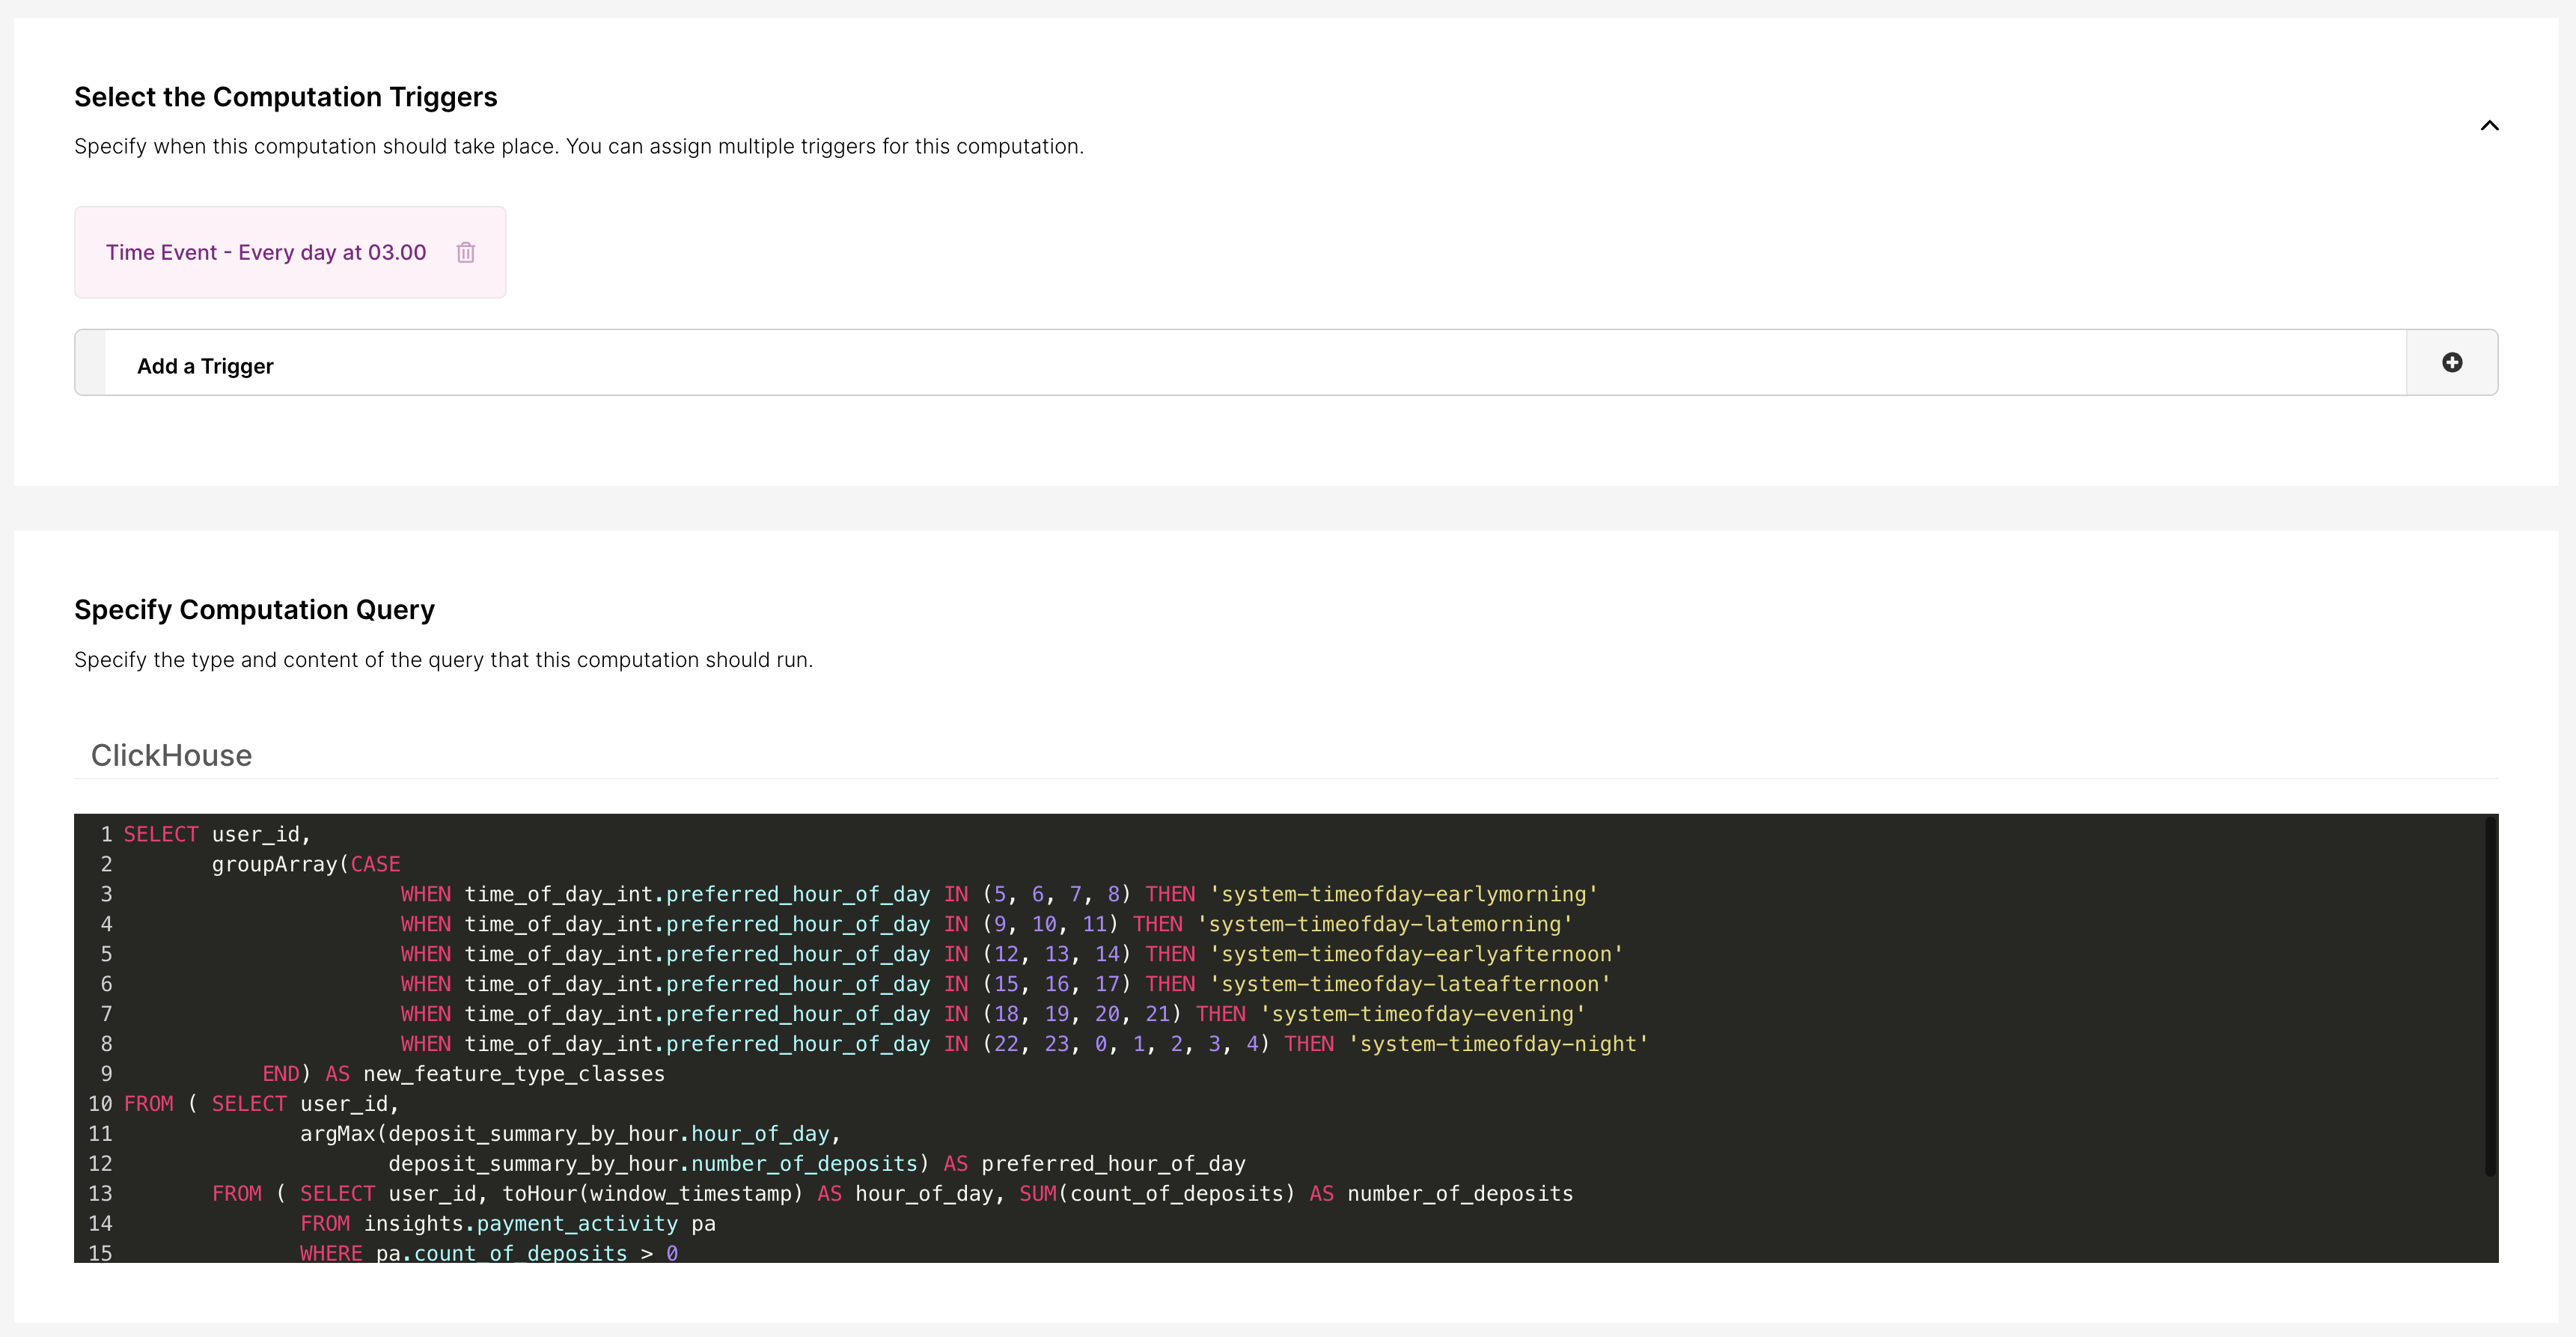Viewport: 2576px width, 1337px height.
Task: Click 'groupArray(CASE' on line 2
Action: (306, 864)
